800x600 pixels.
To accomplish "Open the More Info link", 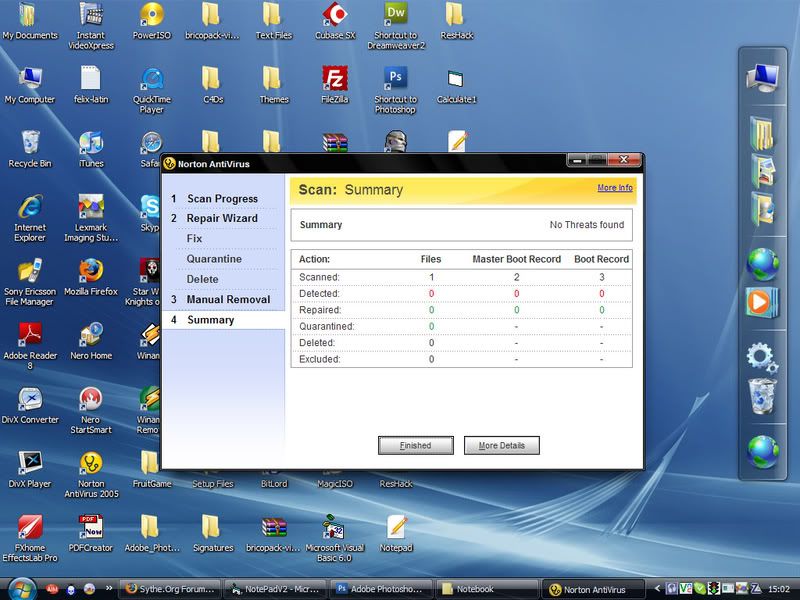I will click(615, 187).
